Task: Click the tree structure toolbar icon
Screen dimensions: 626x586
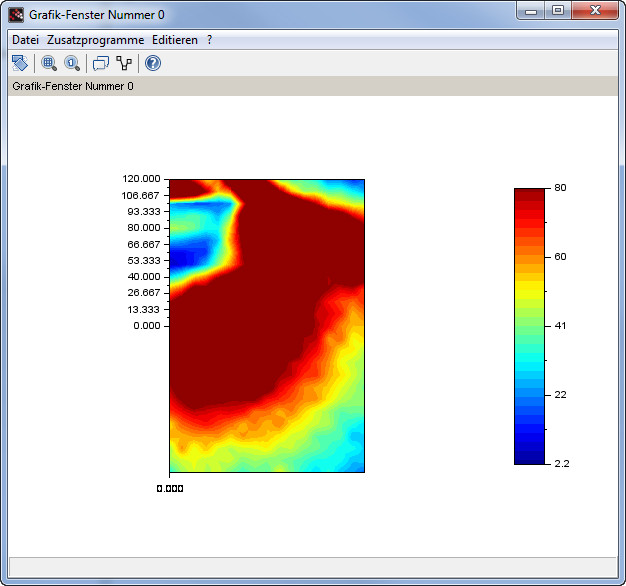Action: pos(124,63)
